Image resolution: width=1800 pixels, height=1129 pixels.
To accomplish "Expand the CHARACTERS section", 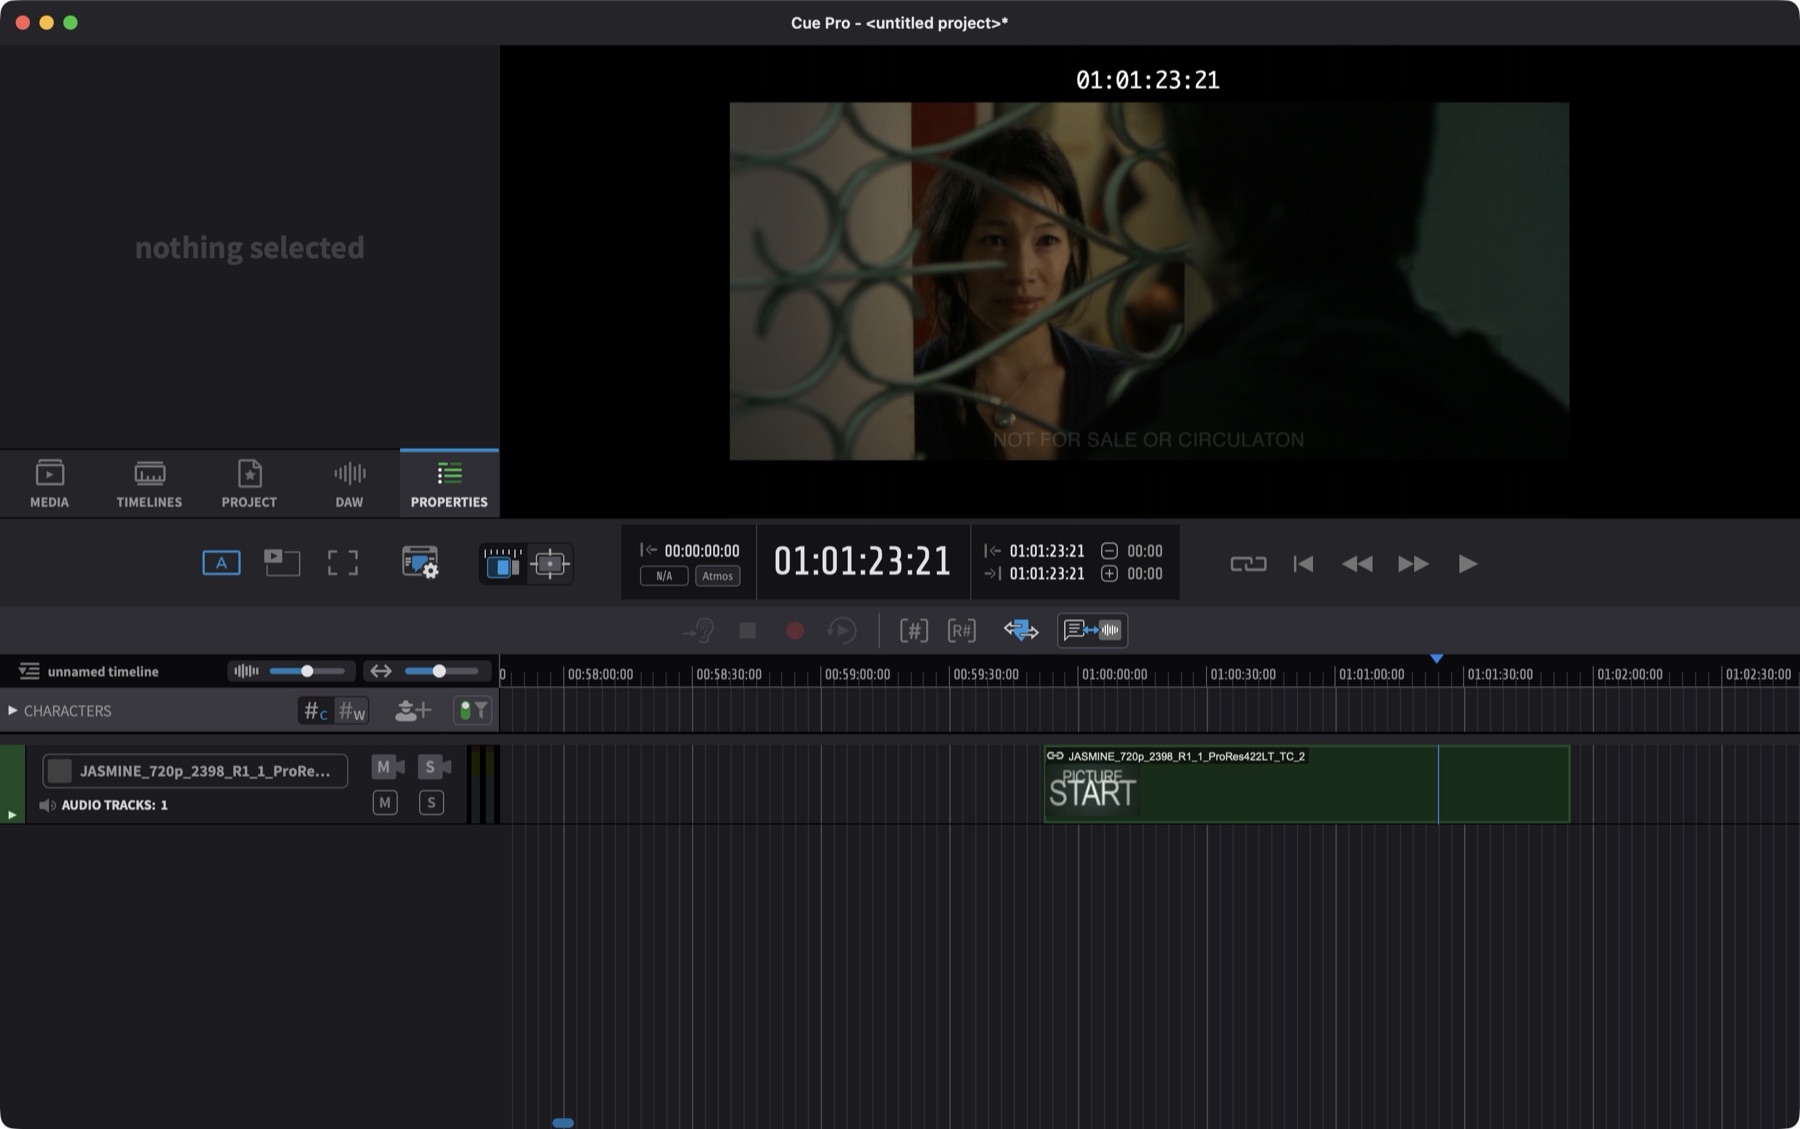I will (12, 711).
